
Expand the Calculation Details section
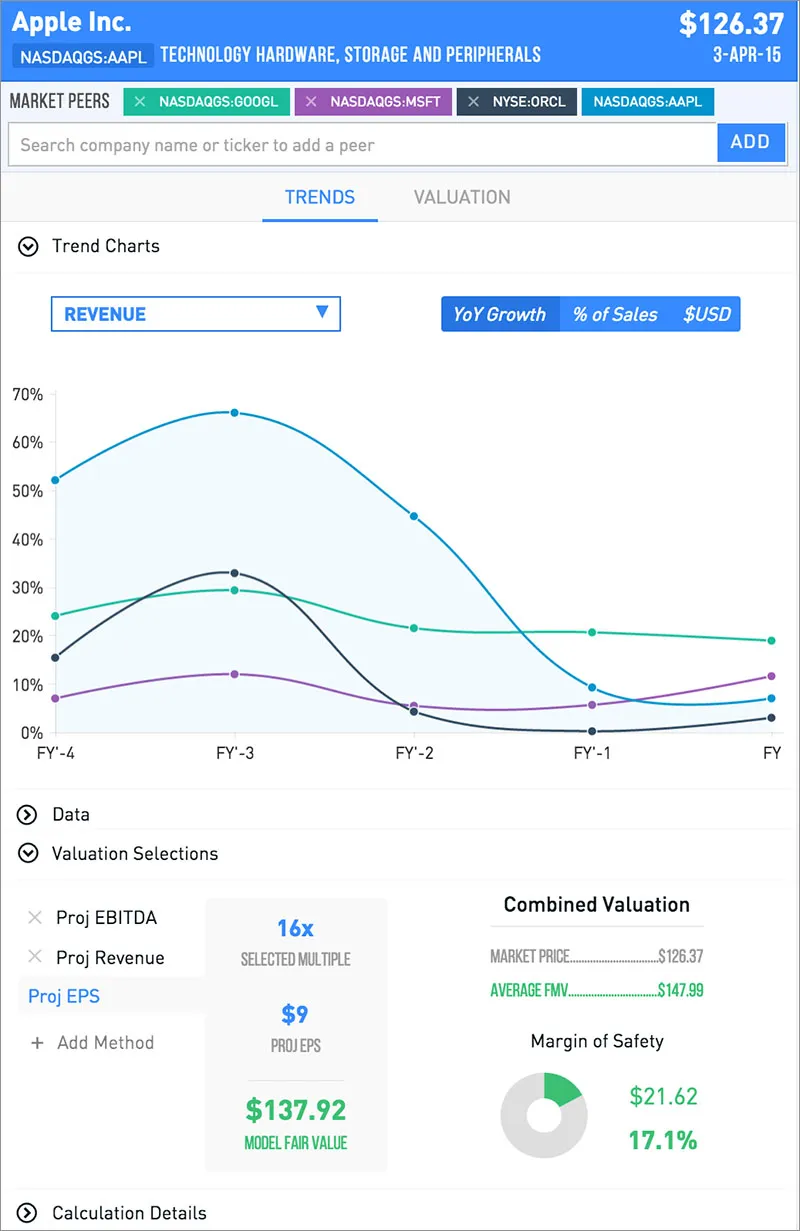[x=28, y=1212]
